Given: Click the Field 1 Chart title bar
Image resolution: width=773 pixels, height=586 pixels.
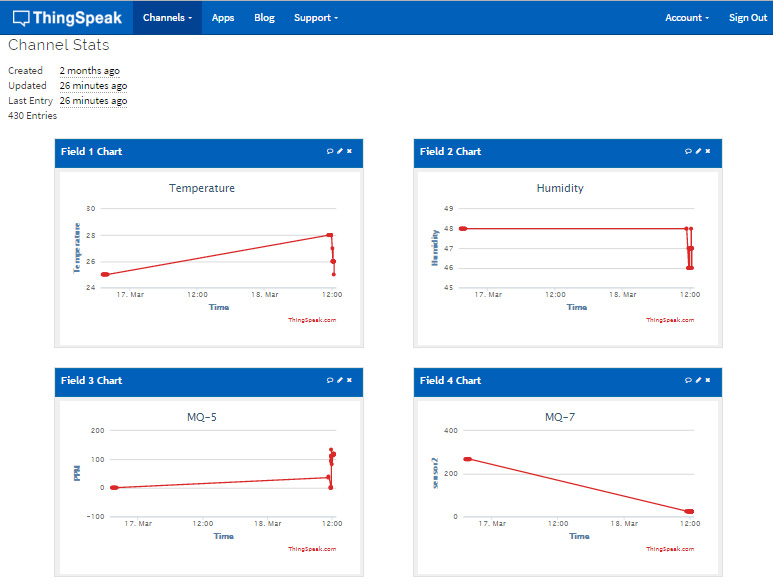Looking at the screenshot, I should (209, 153).
